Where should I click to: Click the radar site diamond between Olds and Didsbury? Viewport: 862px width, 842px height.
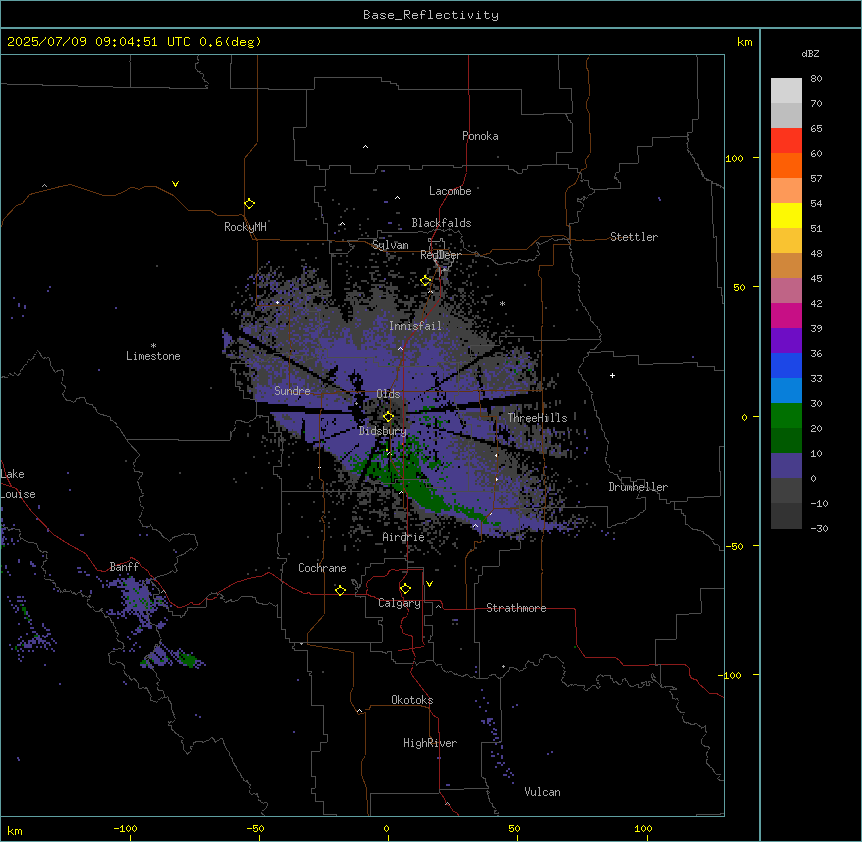coord(388,417)
